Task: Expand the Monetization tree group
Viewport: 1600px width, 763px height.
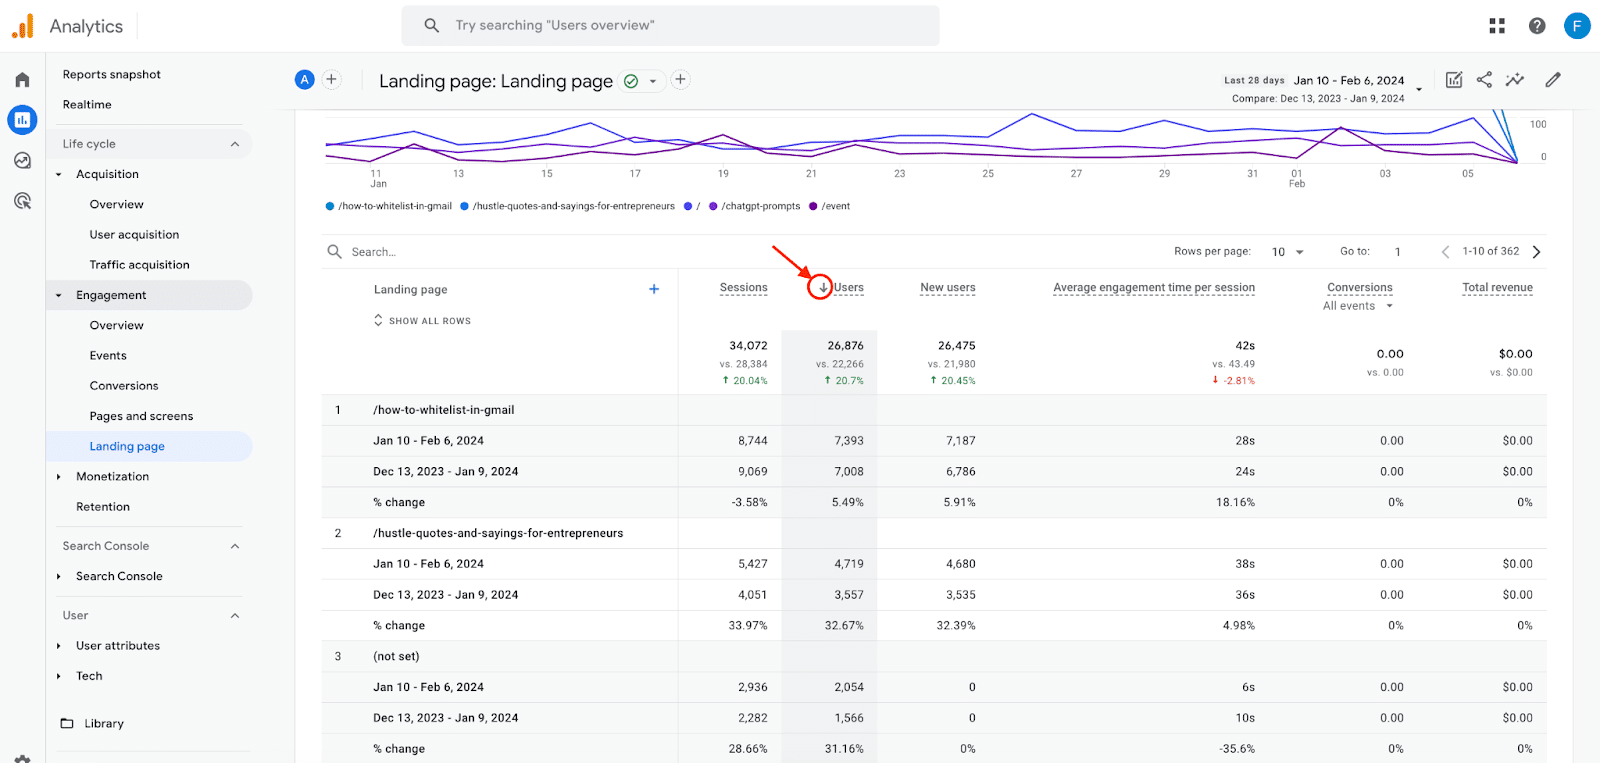Action: (x=59, y=477)
